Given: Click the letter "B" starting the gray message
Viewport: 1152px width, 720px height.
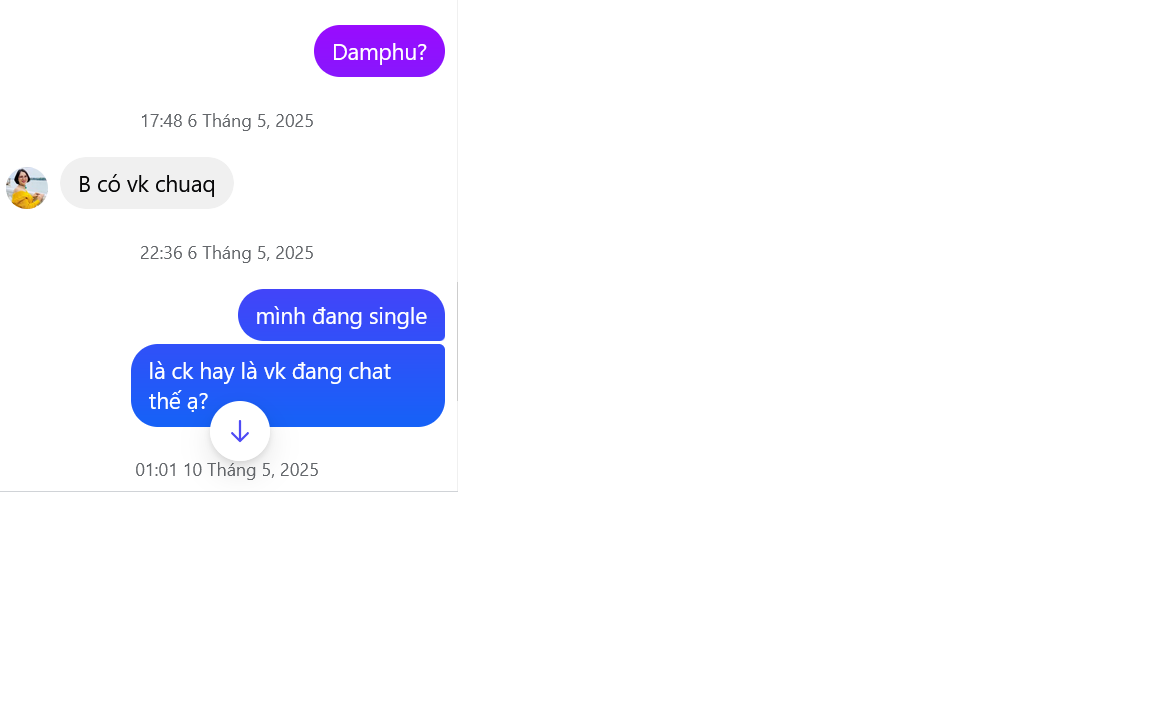Looking at the screenshot, I should click(84, 184).
